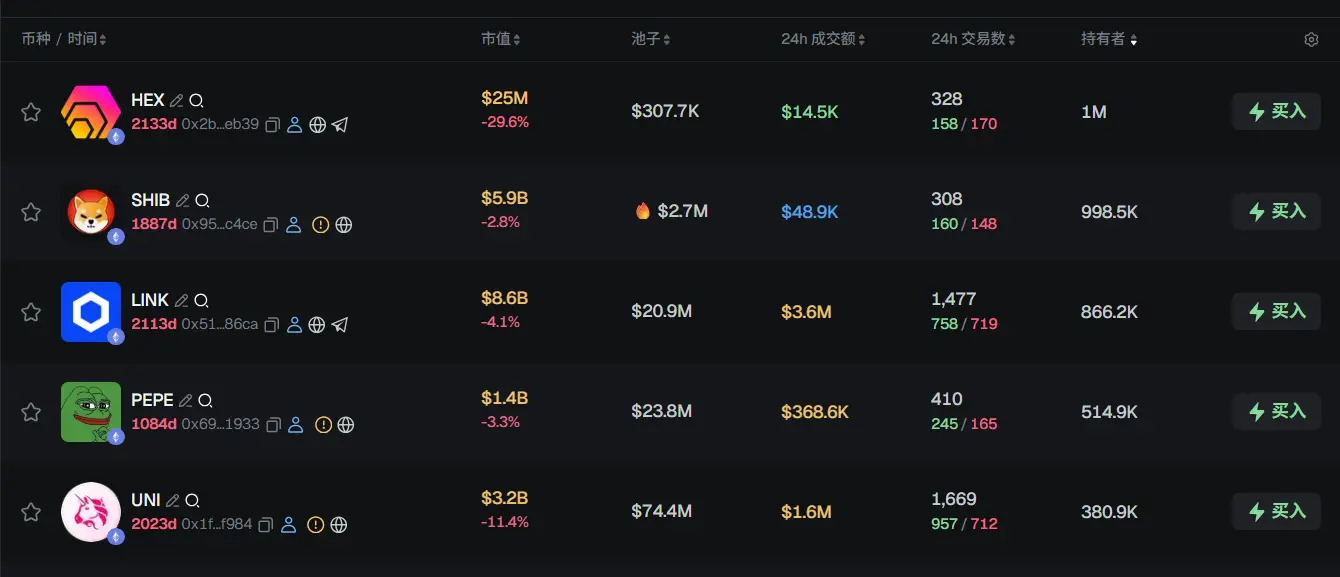Click the 币种 / 时间 column header
Screen dimensions: 1340x577
click(x=63, y=39)
